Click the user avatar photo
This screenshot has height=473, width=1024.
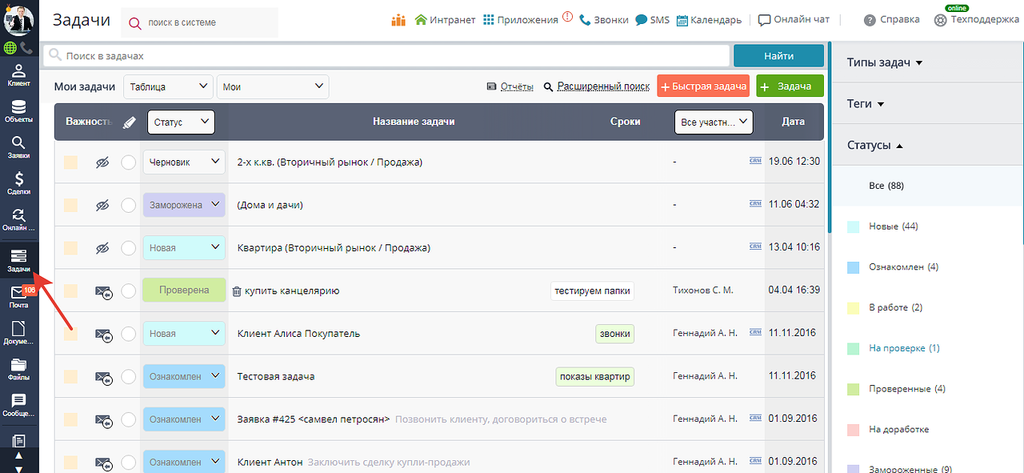coord(19,19)
